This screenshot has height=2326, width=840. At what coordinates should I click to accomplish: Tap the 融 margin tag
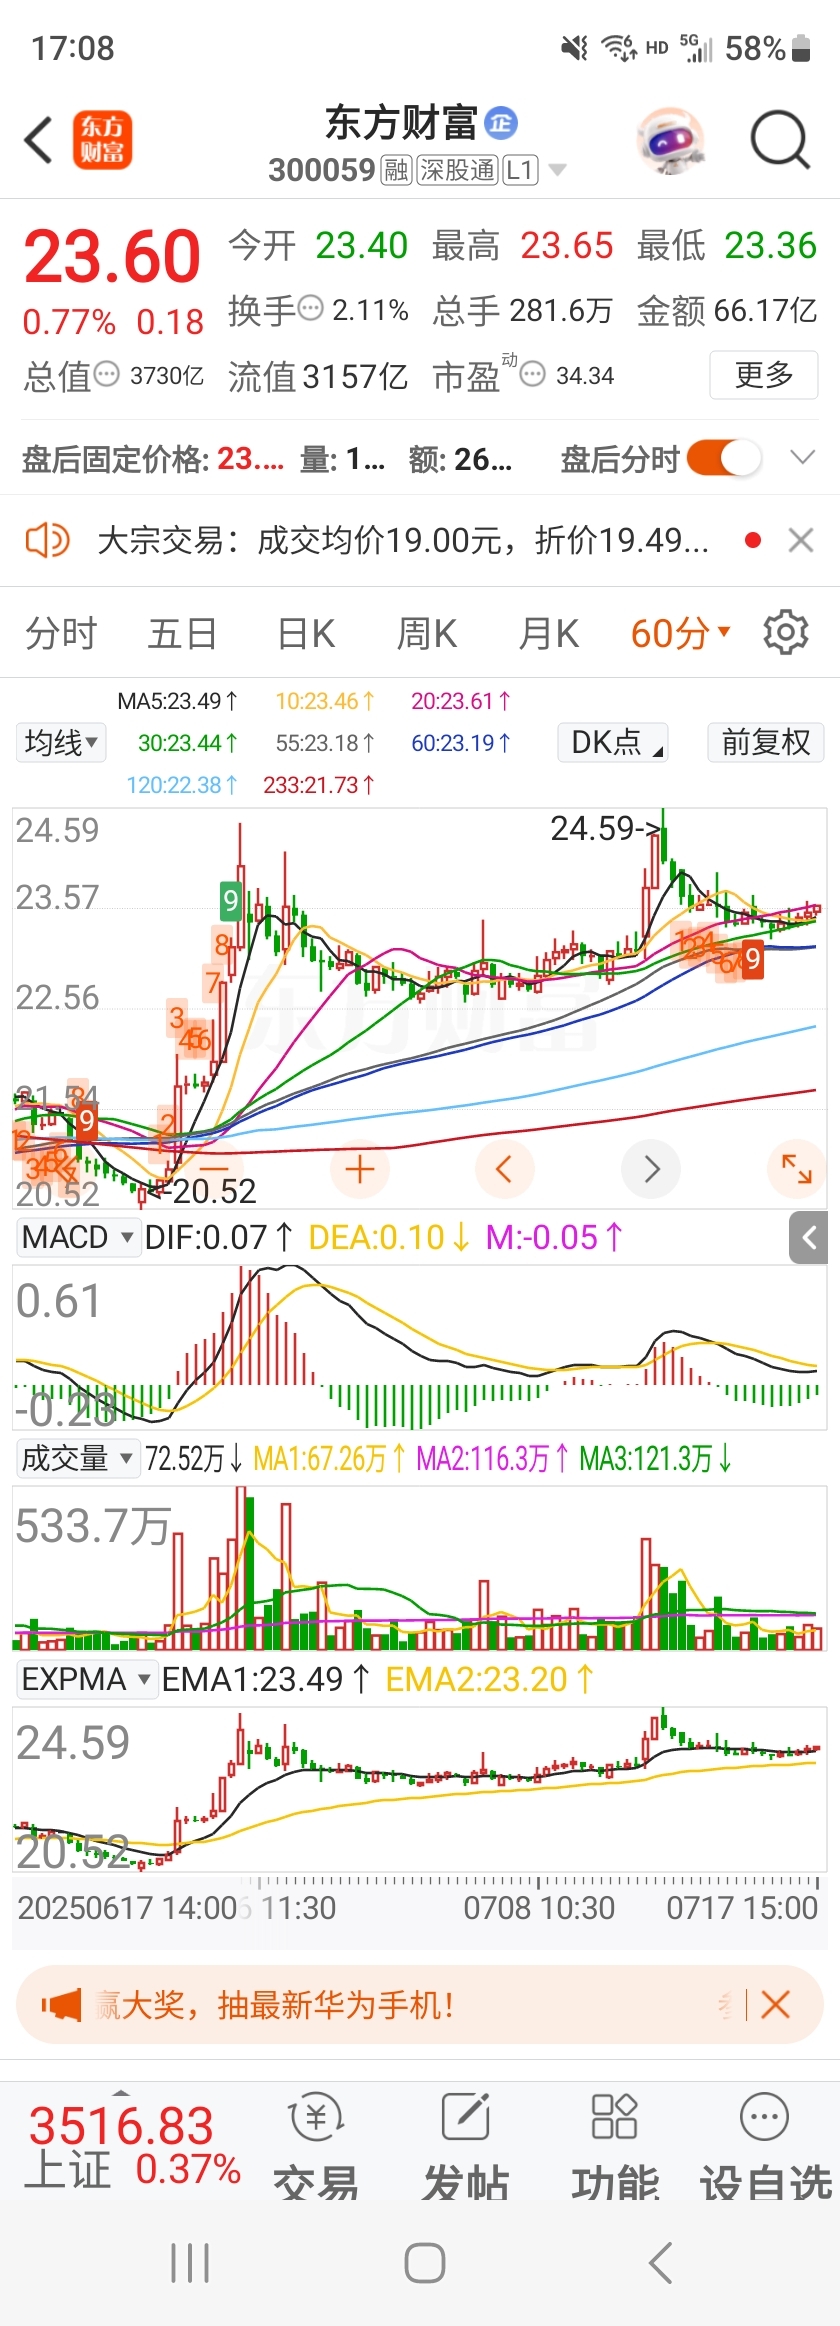click(396, 170)
